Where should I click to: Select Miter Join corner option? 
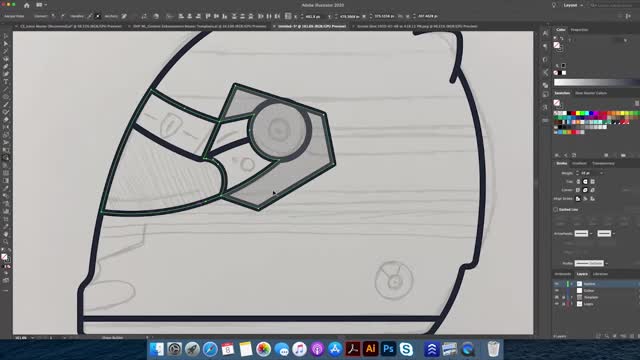tap(578, 190)
